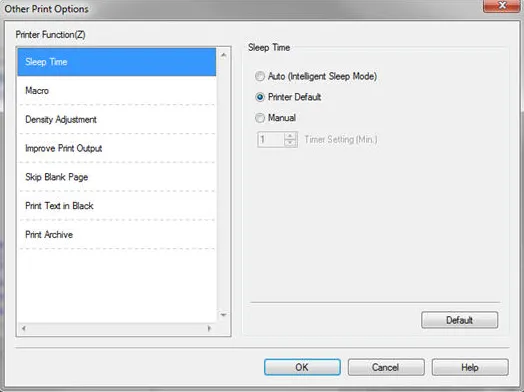Open the Help button
The image size is (524, 392).
[x=470, y=367]
